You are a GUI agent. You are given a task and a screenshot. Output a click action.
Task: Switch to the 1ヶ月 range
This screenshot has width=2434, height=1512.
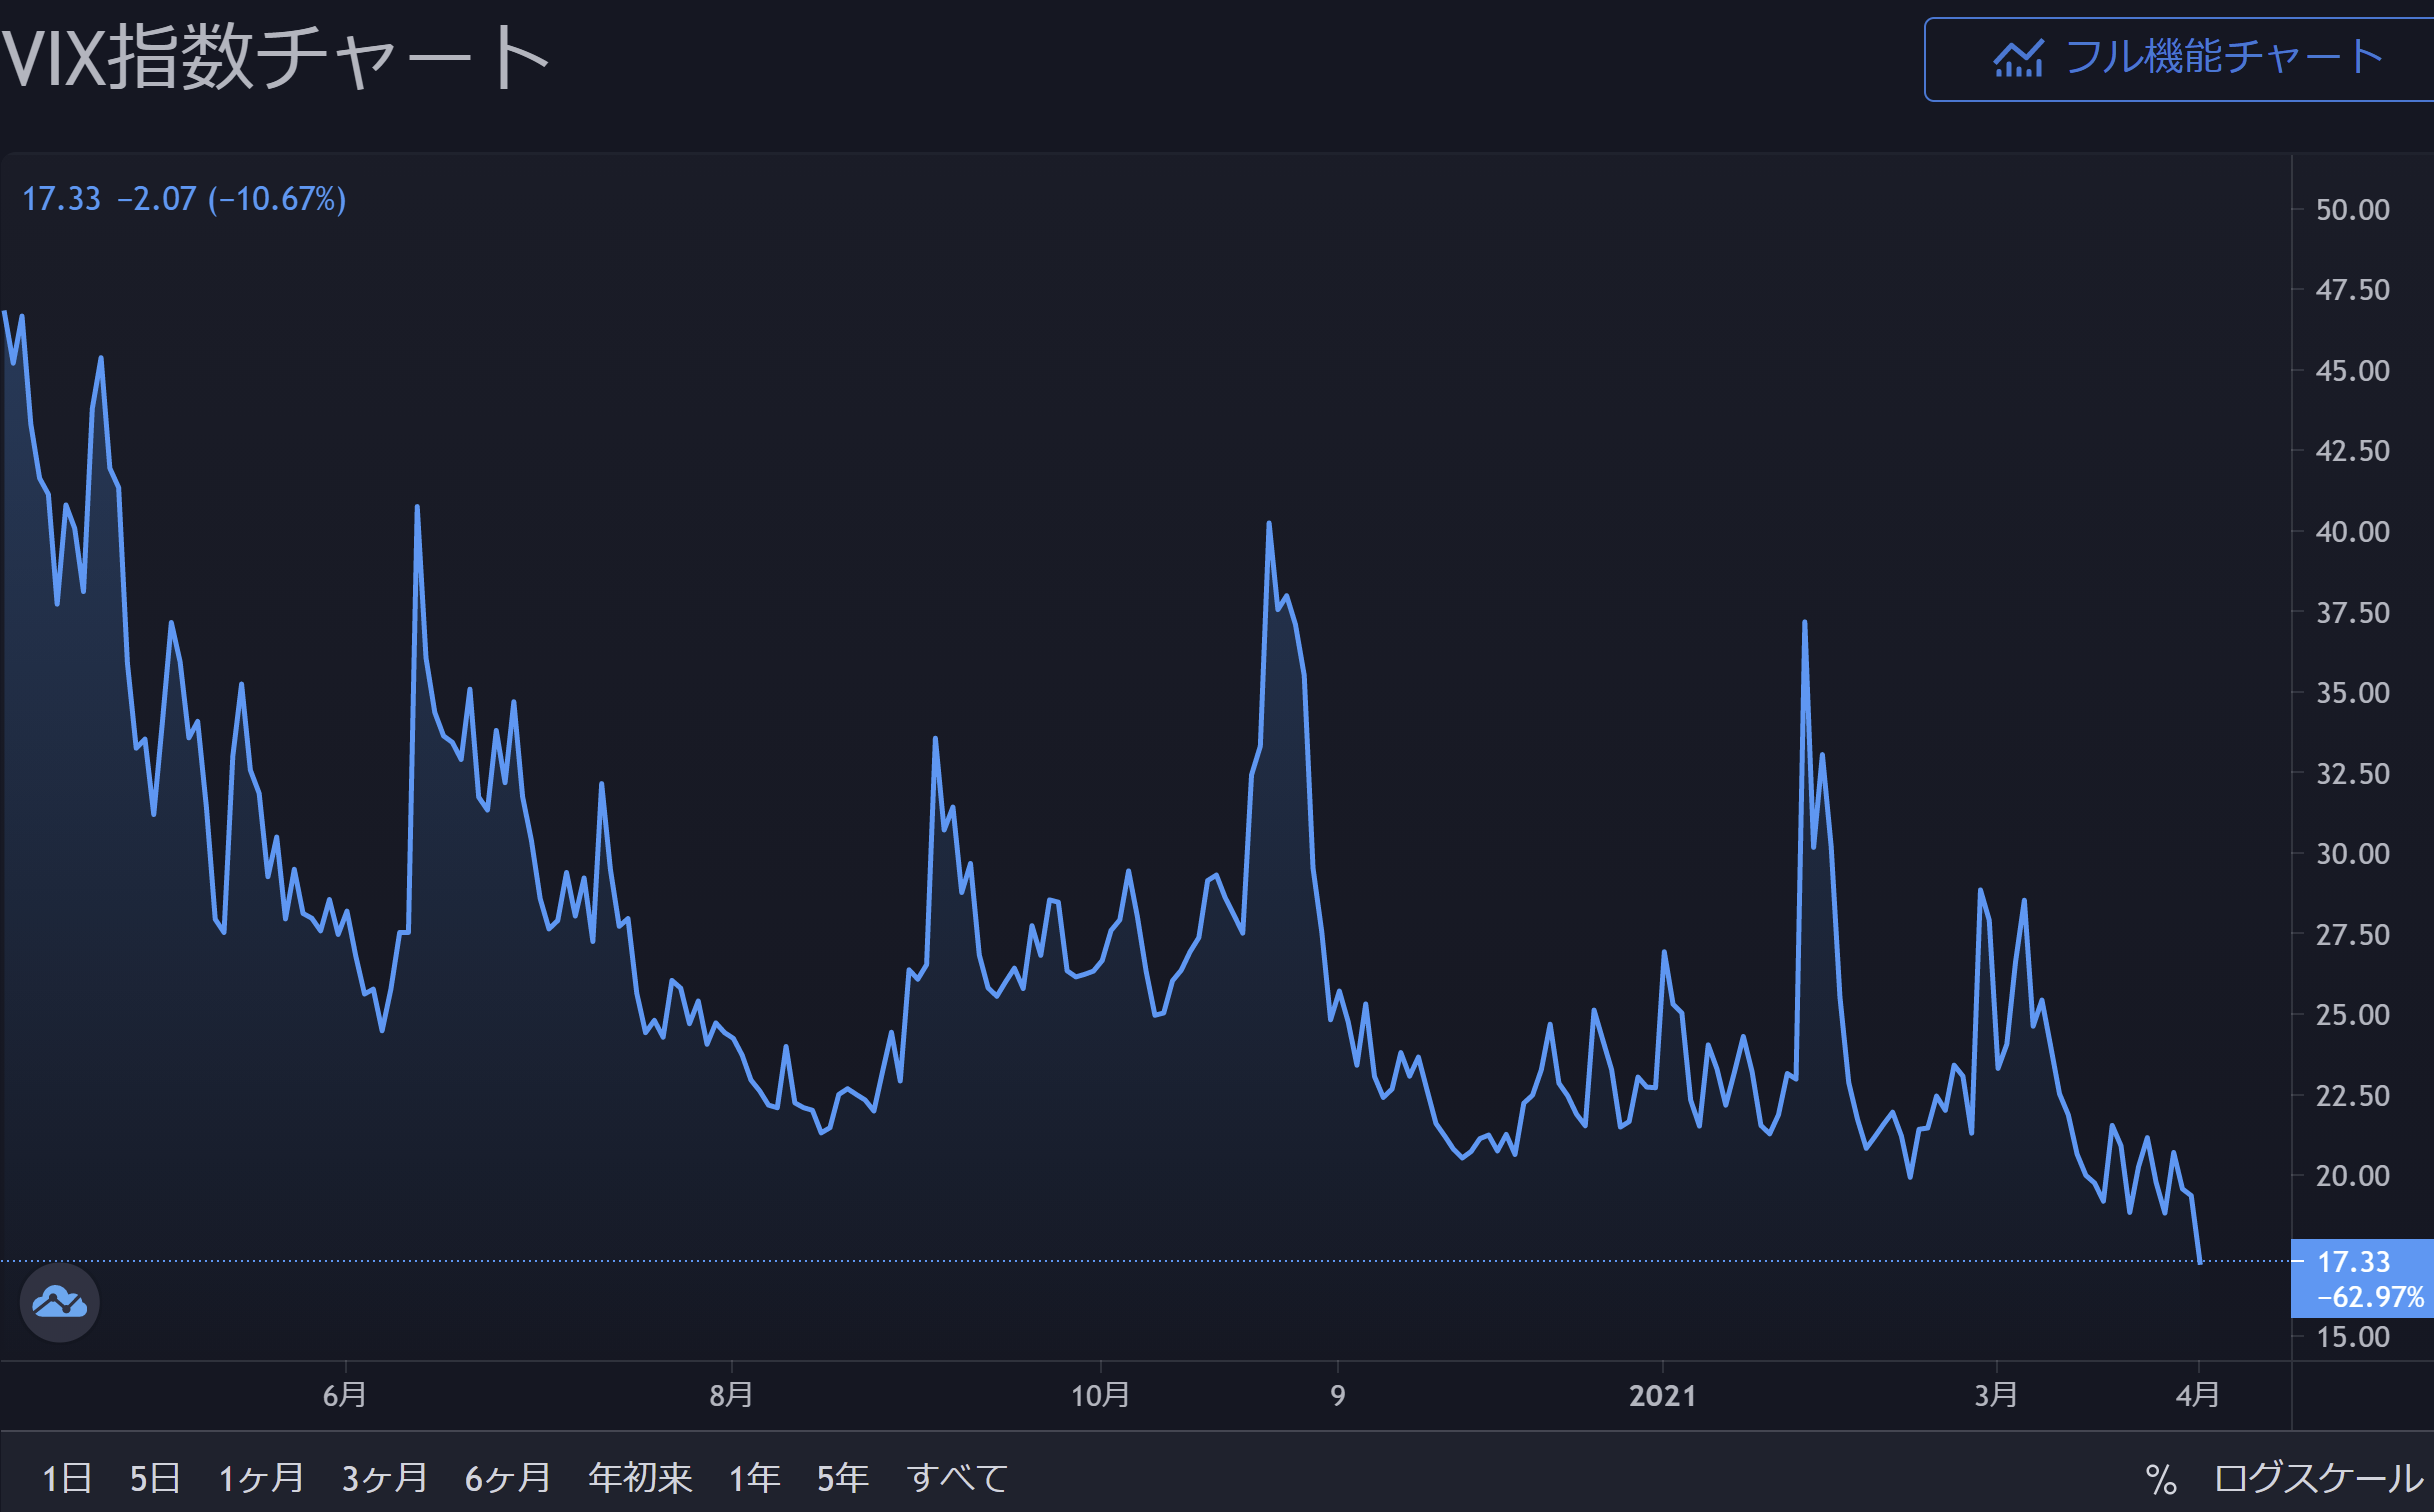261,1478
